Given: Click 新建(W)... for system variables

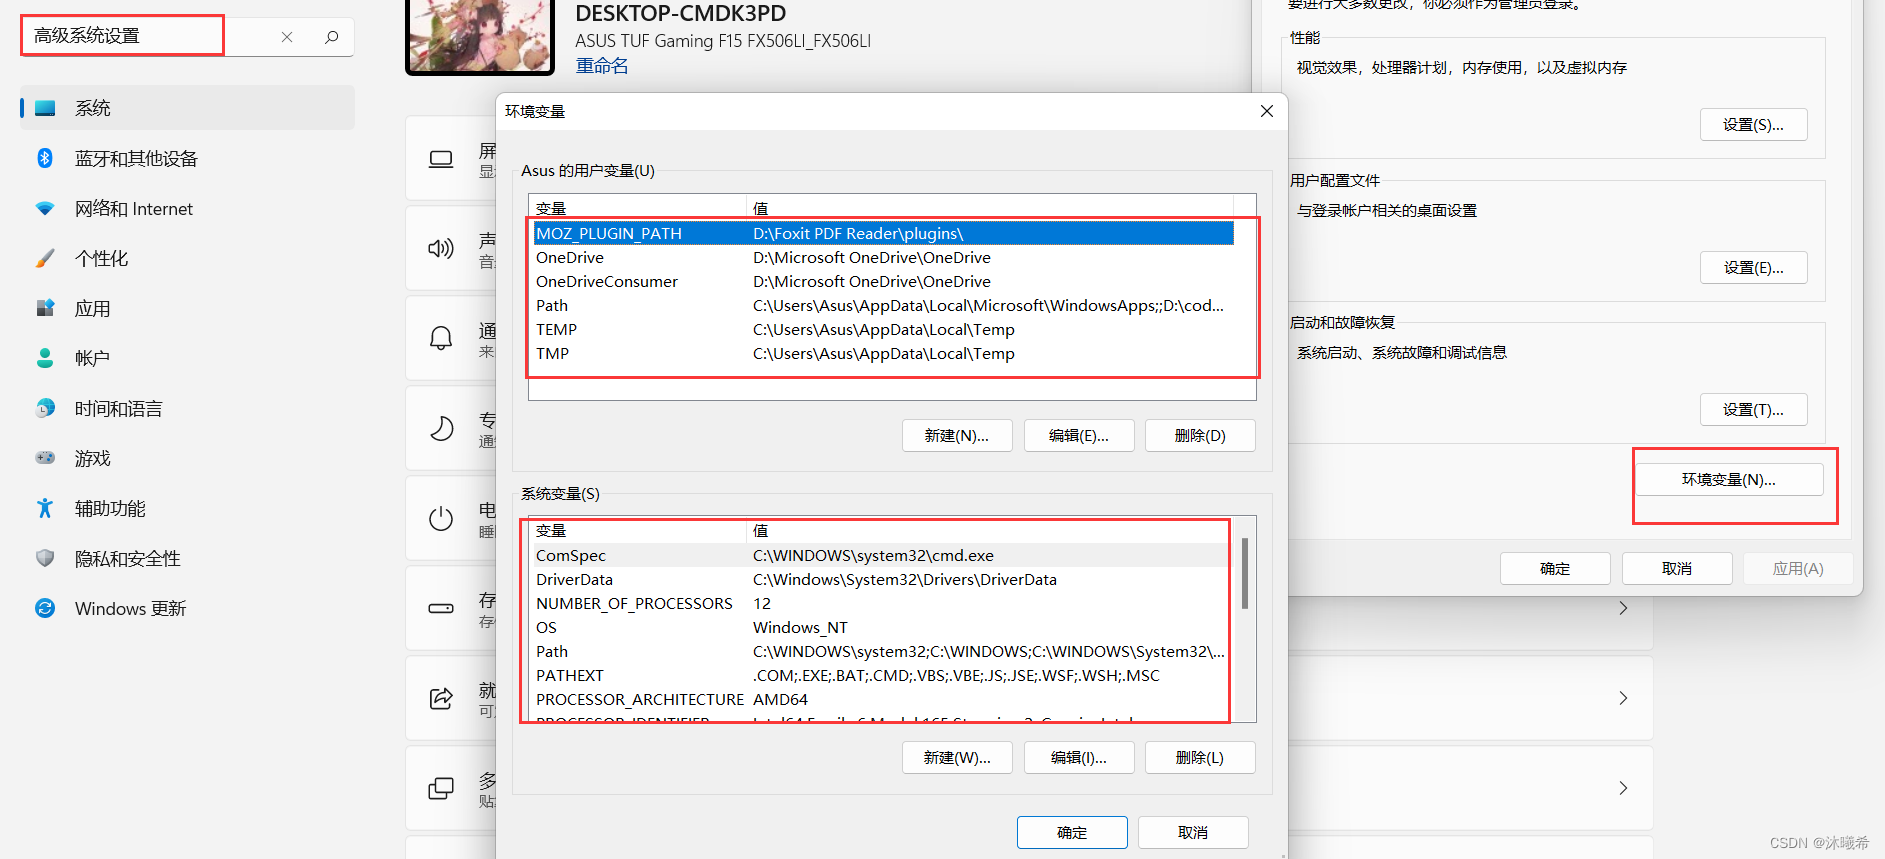Looking at the screenshot, I should 957,758.
